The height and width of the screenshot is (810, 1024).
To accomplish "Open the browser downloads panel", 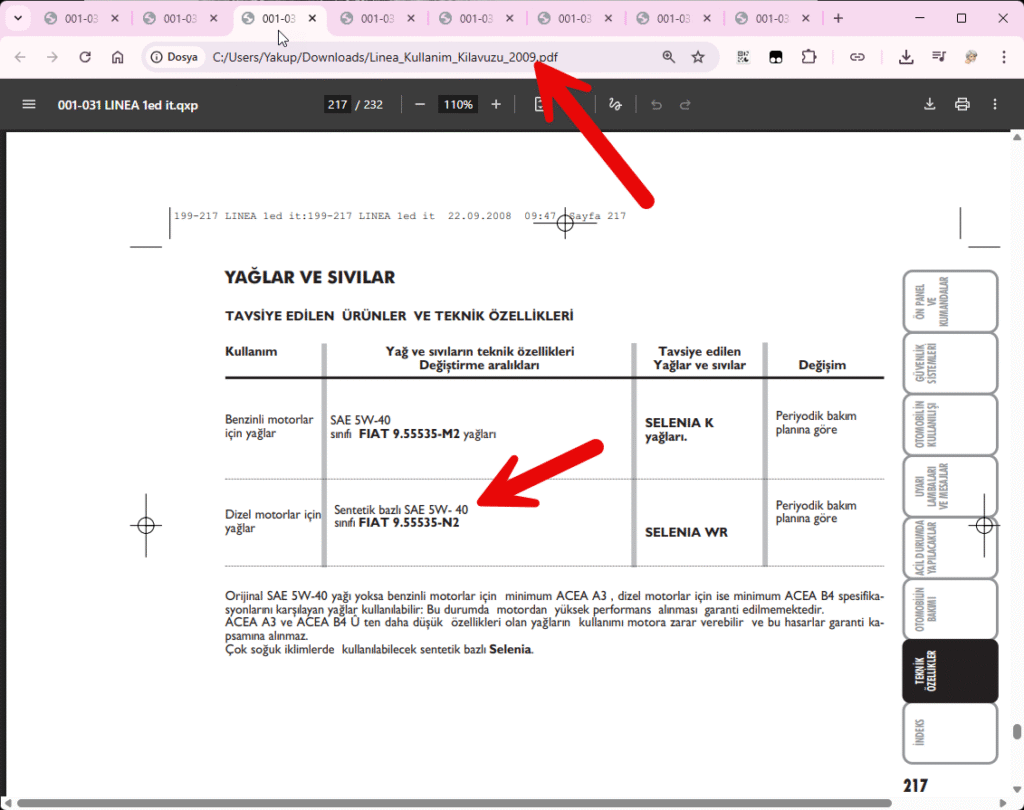I will (x=906, y=57).
